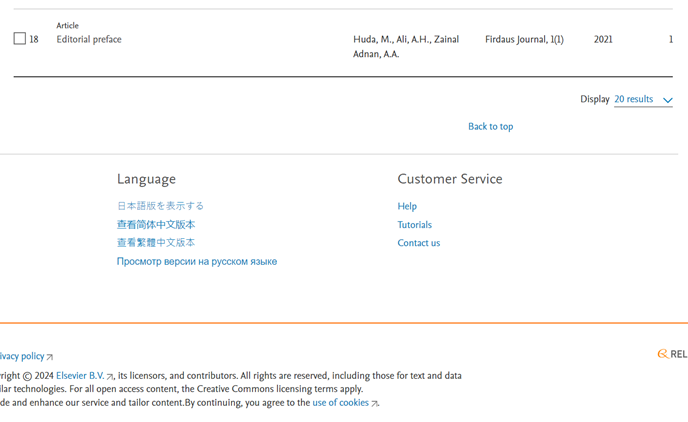Open the "Editorial preface" article
Screen dimensions: 688x422
coord(89,40)
